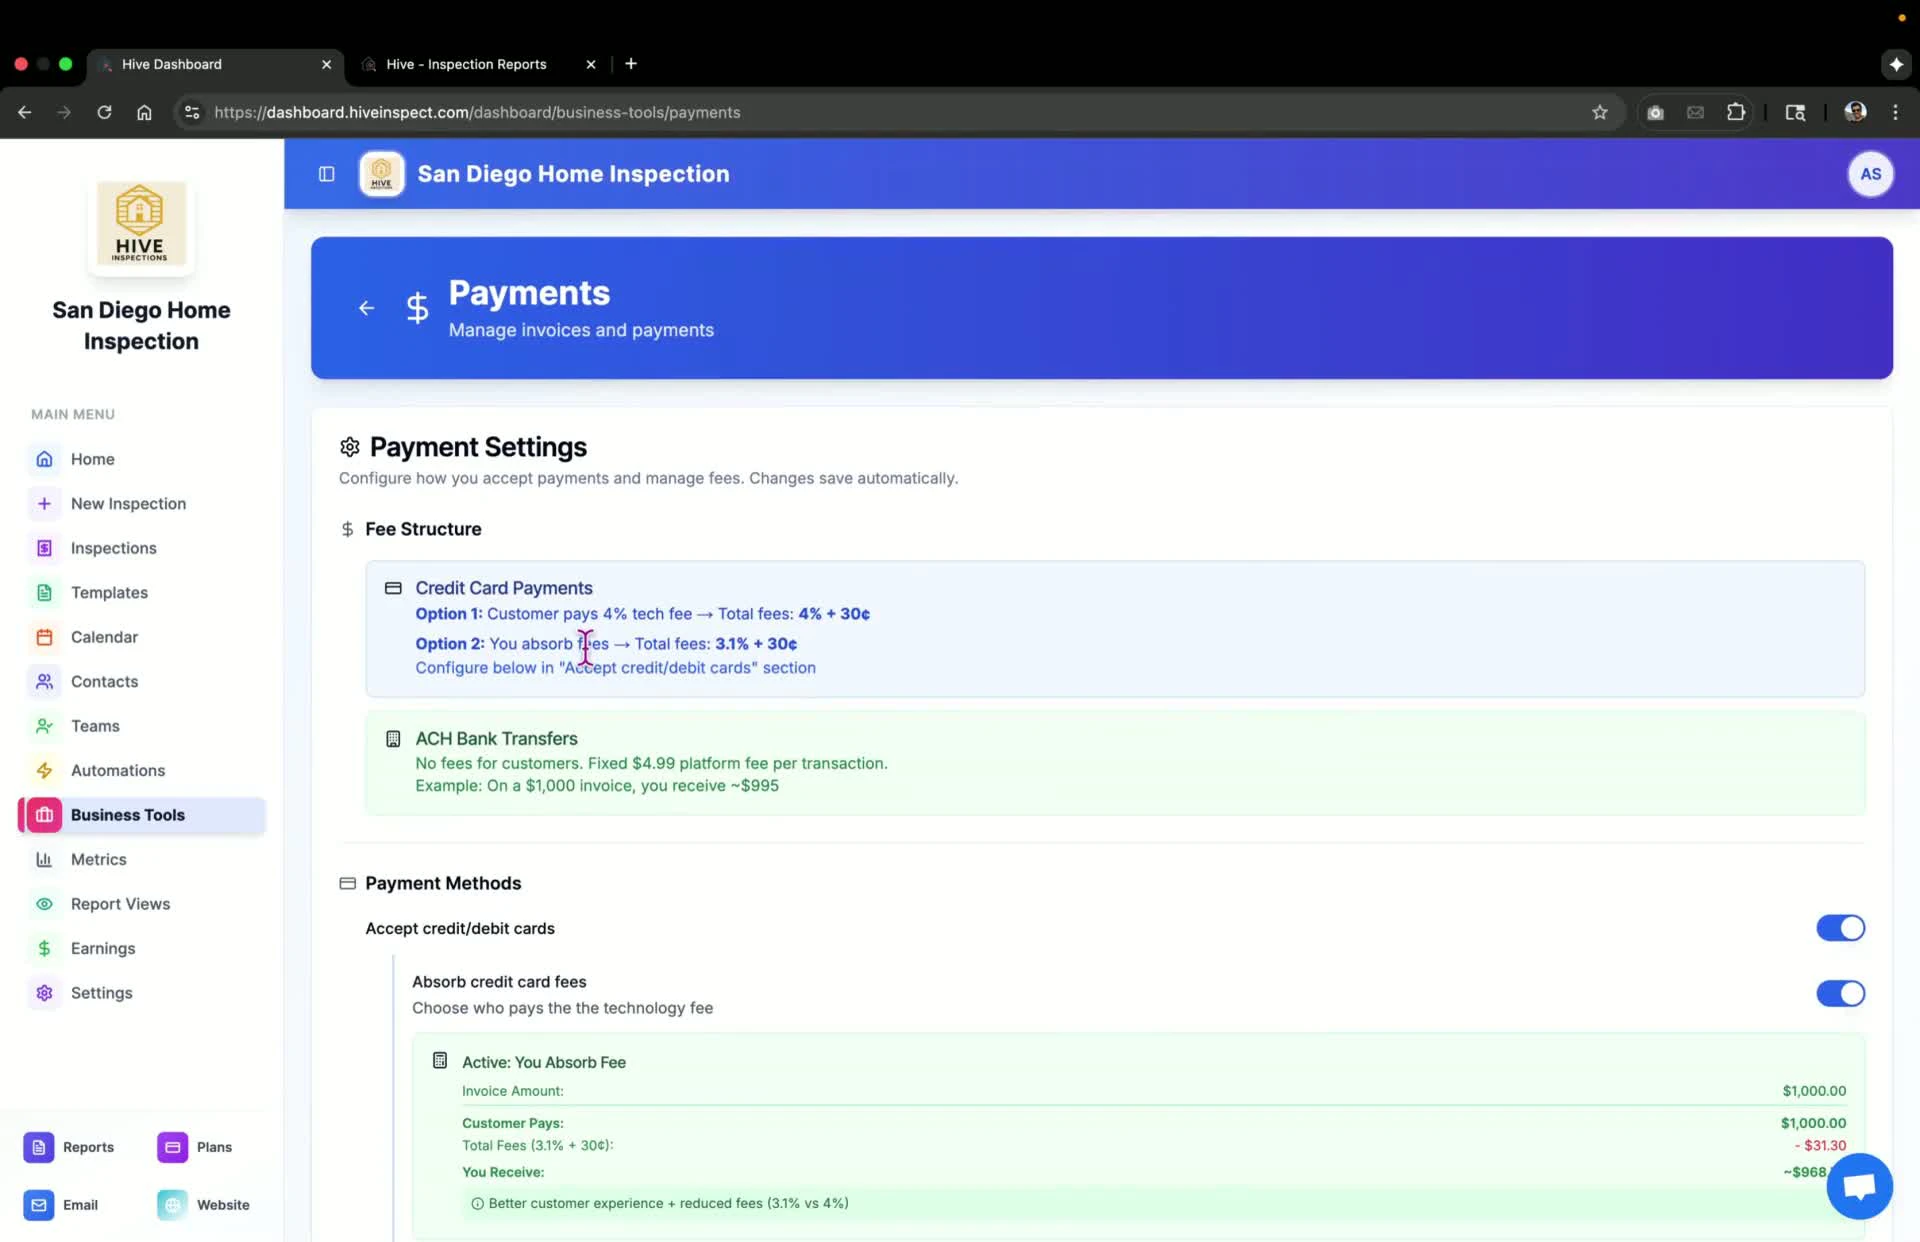Image resolution: width=1920 pixels, height=1242 pixels.
Task: Click the address bar URL
Action: tap(477, 112)
